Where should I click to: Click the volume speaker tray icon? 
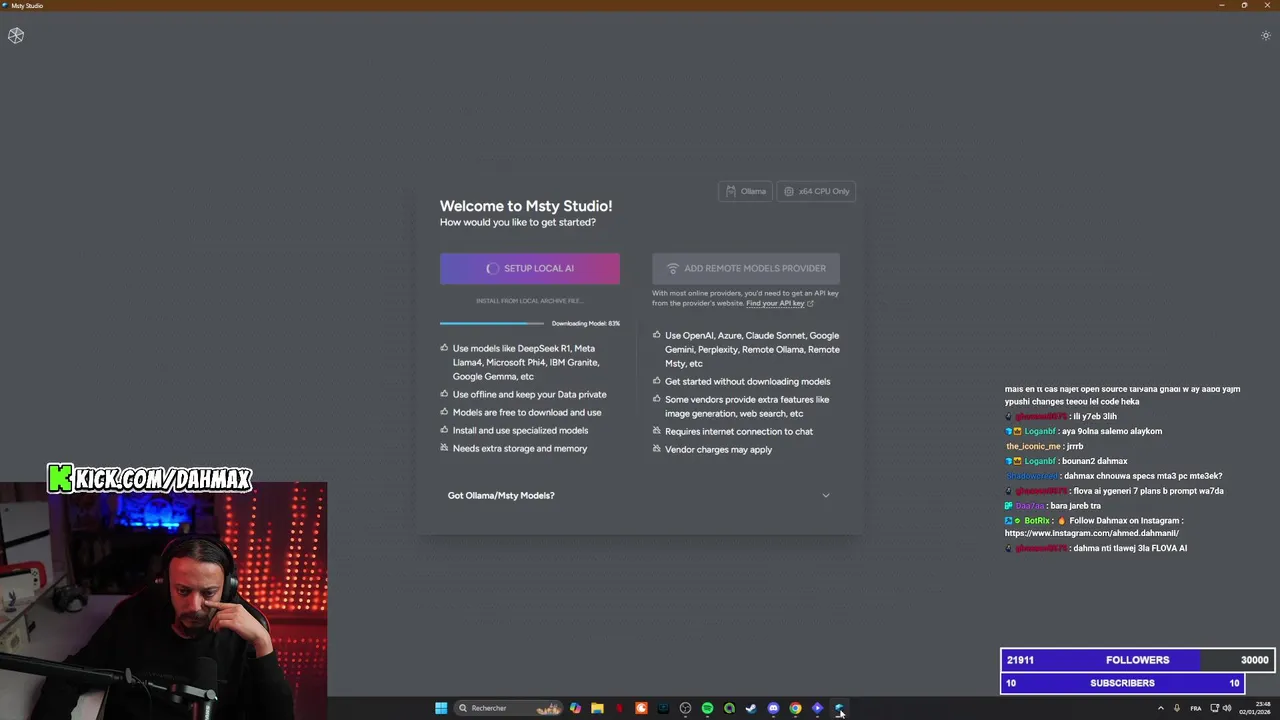[x=1227, y=708]
